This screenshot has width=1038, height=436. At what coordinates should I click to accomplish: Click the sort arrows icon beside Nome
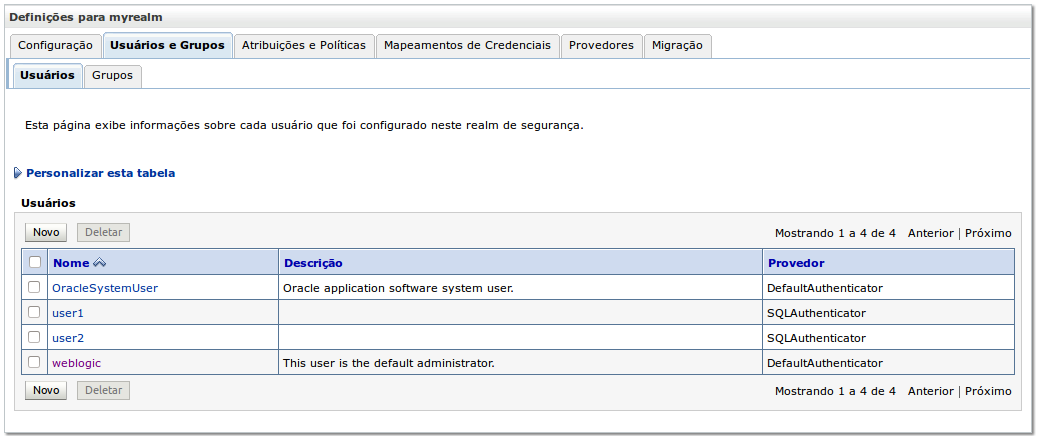click(99, 263)
